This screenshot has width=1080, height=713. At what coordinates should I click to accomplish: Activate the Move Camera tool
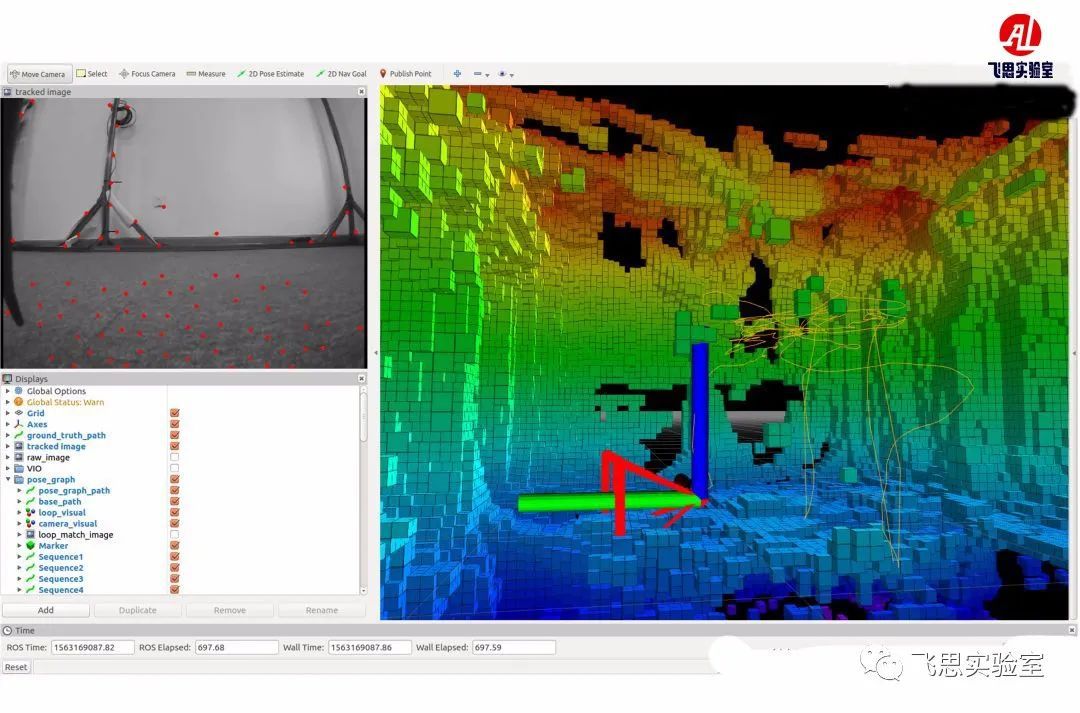[37, 74]
